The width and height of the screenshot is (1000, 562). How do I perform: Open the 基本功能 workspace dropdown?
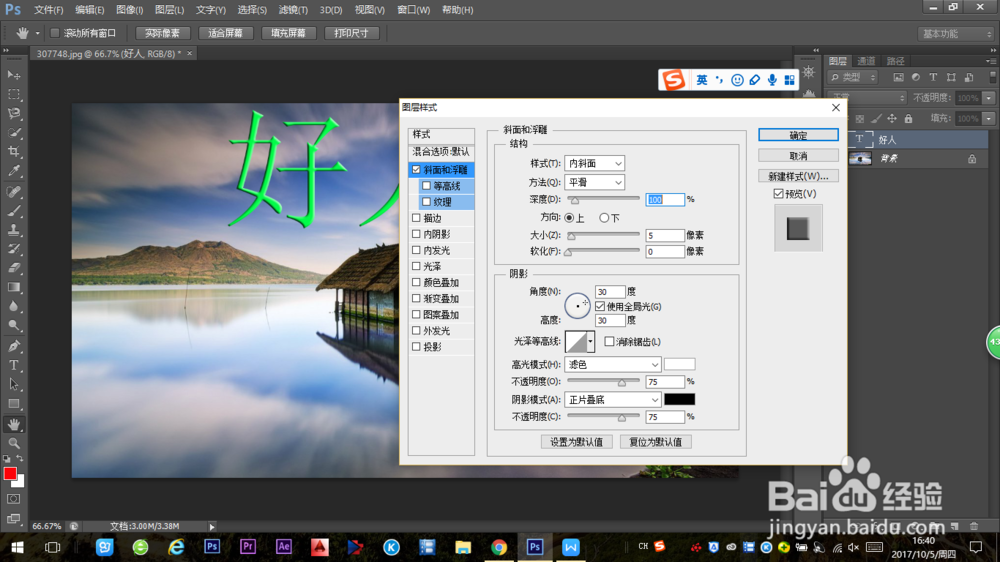pyautogui.click(x=955, y=34)
